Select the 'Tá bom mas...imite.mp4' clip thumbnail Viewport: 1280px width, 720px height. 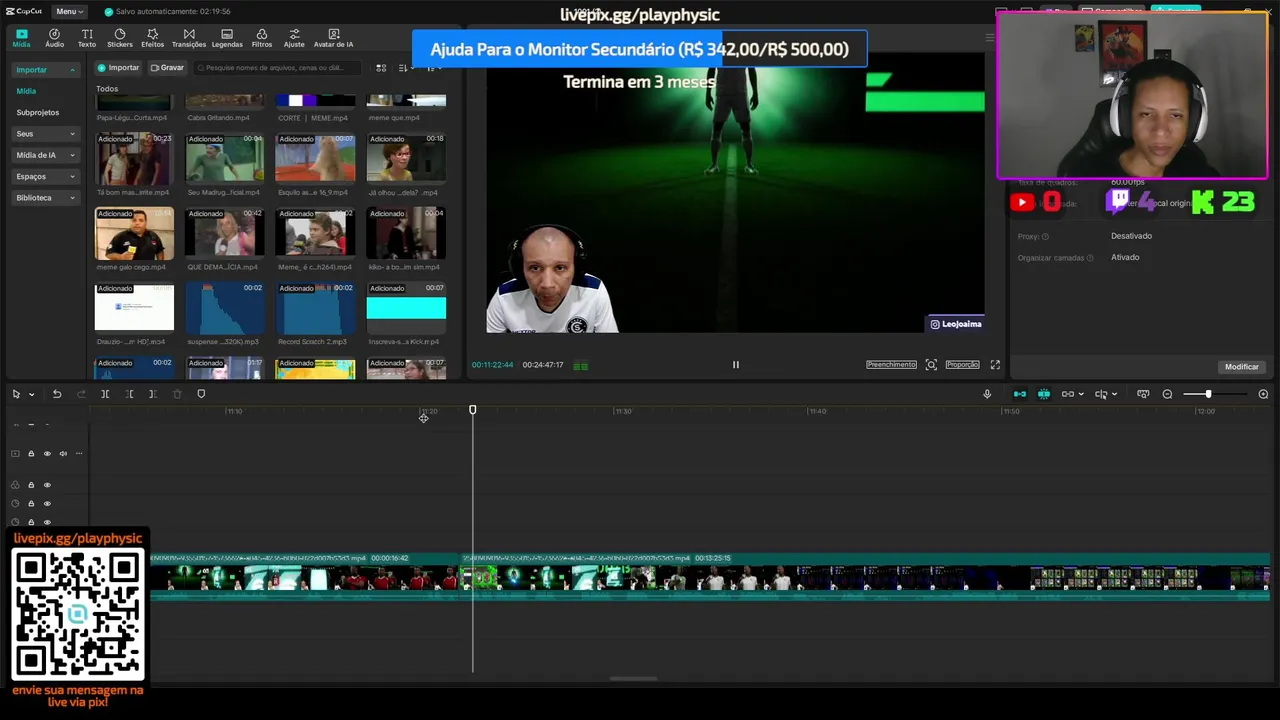click(x=134, y=158)
